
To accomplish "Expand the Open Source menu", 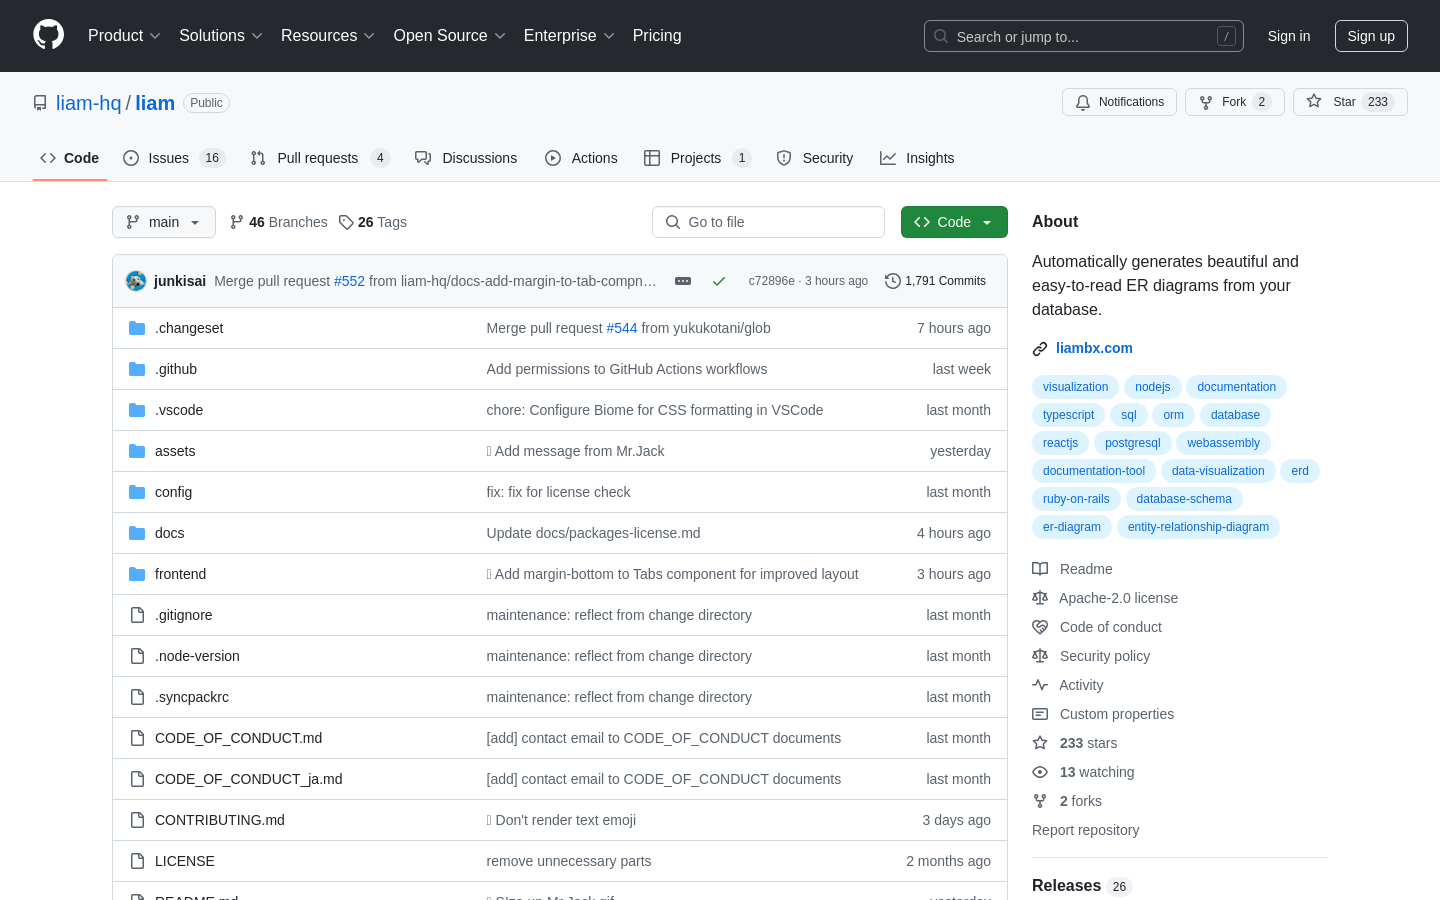I will pos(450,36).
